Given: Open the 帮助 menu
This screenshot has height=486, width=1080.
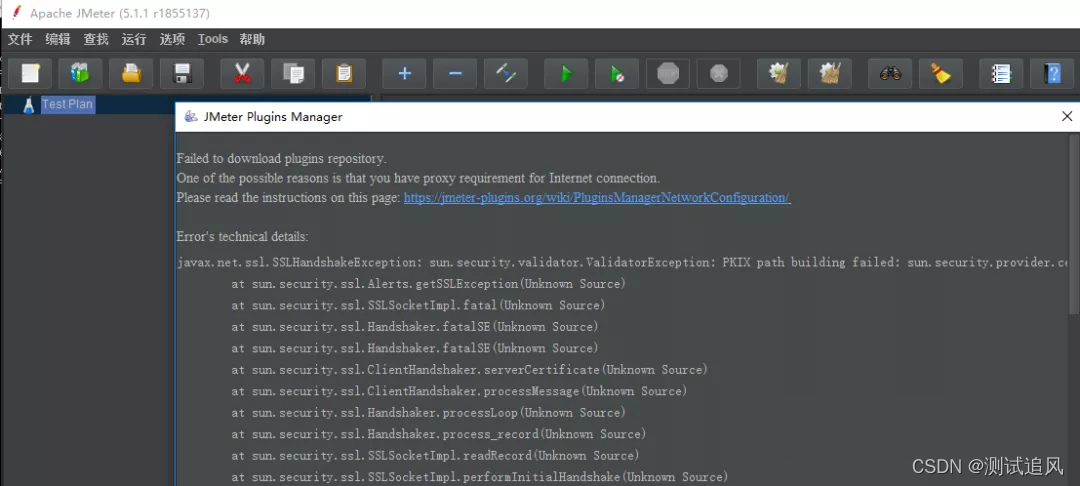Looking at the screenshot, I should tap(252, 39).
